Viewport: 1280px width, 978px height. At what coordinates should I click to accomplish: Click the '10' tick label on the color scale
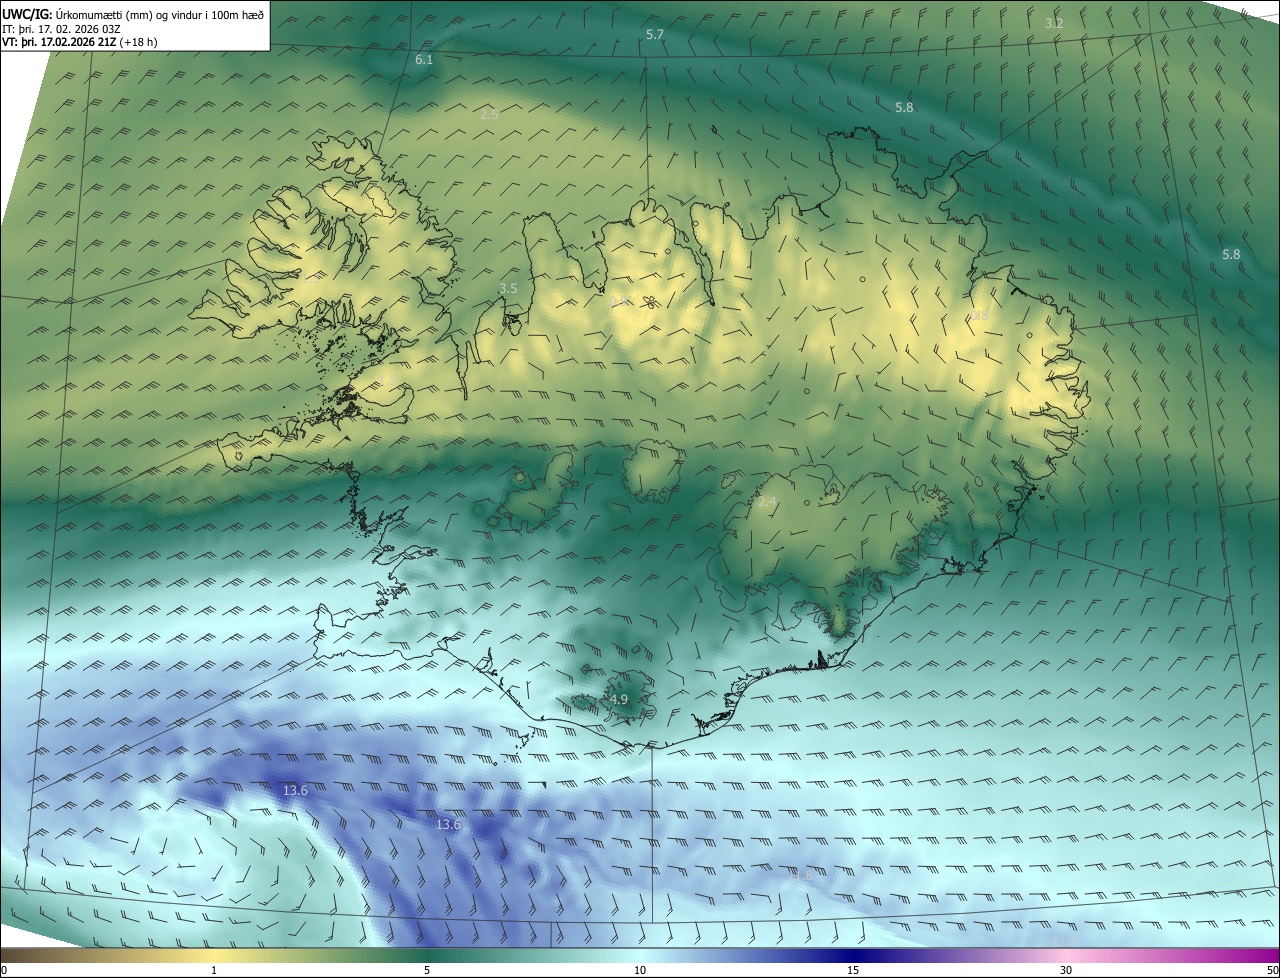click(x=640, y=970)
